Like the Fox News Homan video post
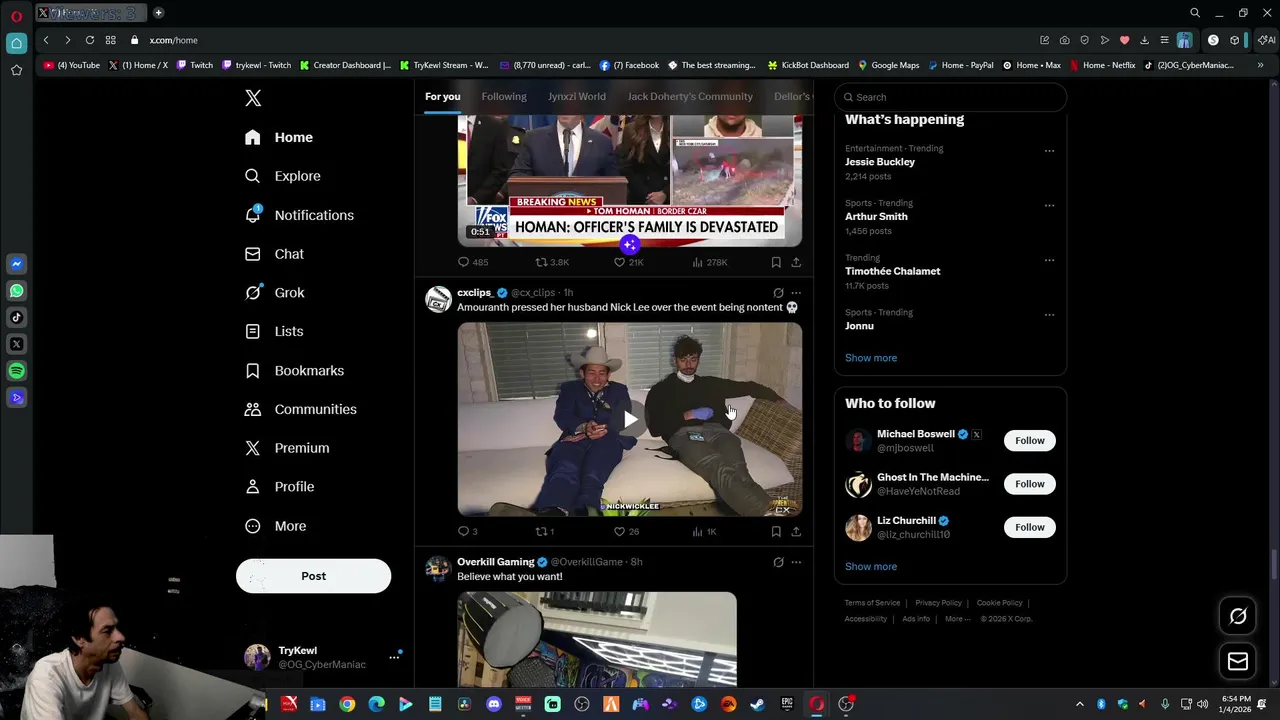This screenshot has height=720, width=1280. pyautogui.click(x=620, y=262)
